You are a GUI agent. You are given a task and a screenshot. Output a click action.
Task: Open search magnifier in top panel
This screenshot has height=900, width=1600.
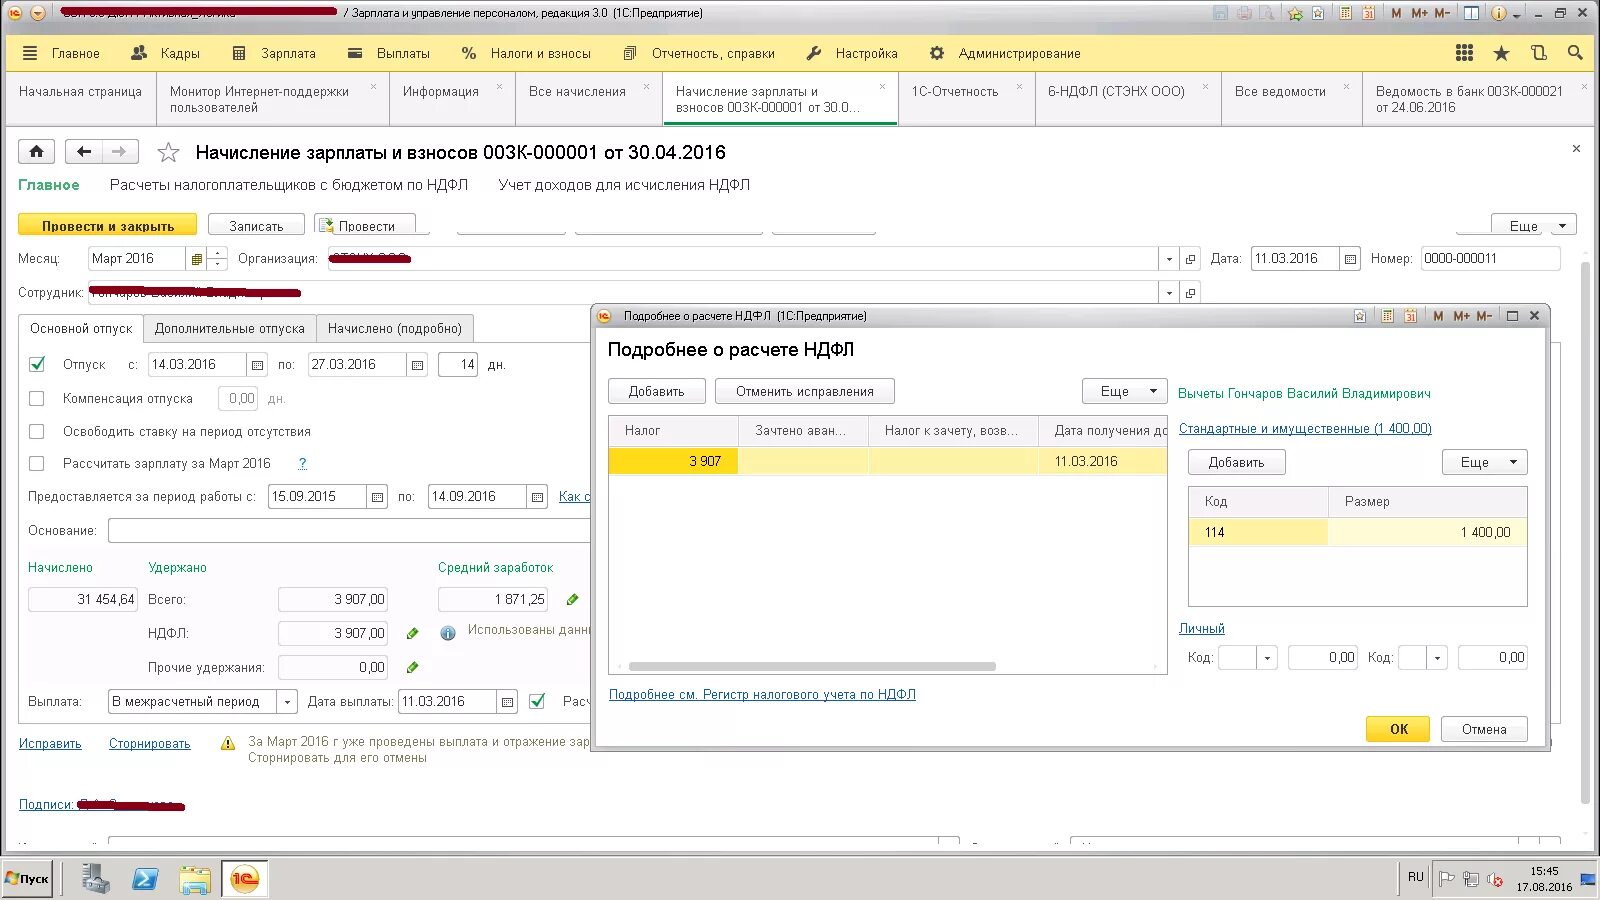(x=1575, y=53)
